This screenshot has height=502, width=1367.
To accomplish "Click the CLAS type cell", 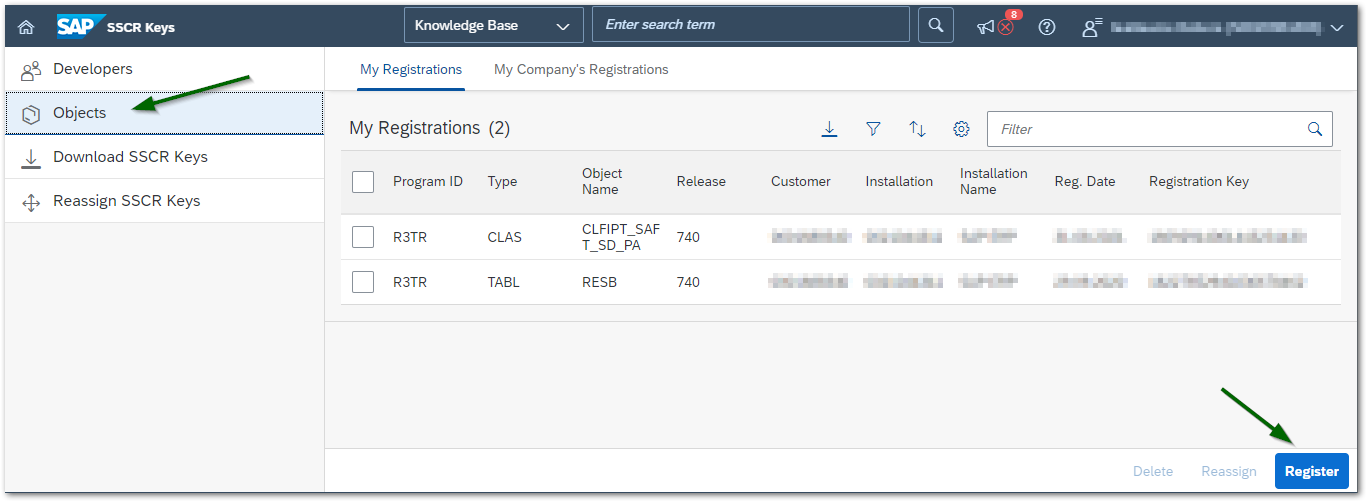I will [x=504, y=237].
